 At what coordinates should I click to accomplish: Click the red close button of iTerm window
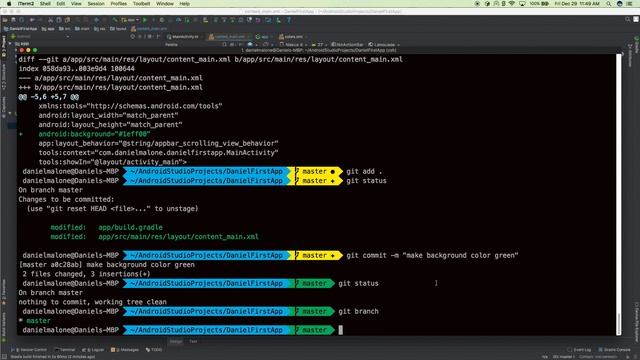pyautogui.click(x=22, y=50)
